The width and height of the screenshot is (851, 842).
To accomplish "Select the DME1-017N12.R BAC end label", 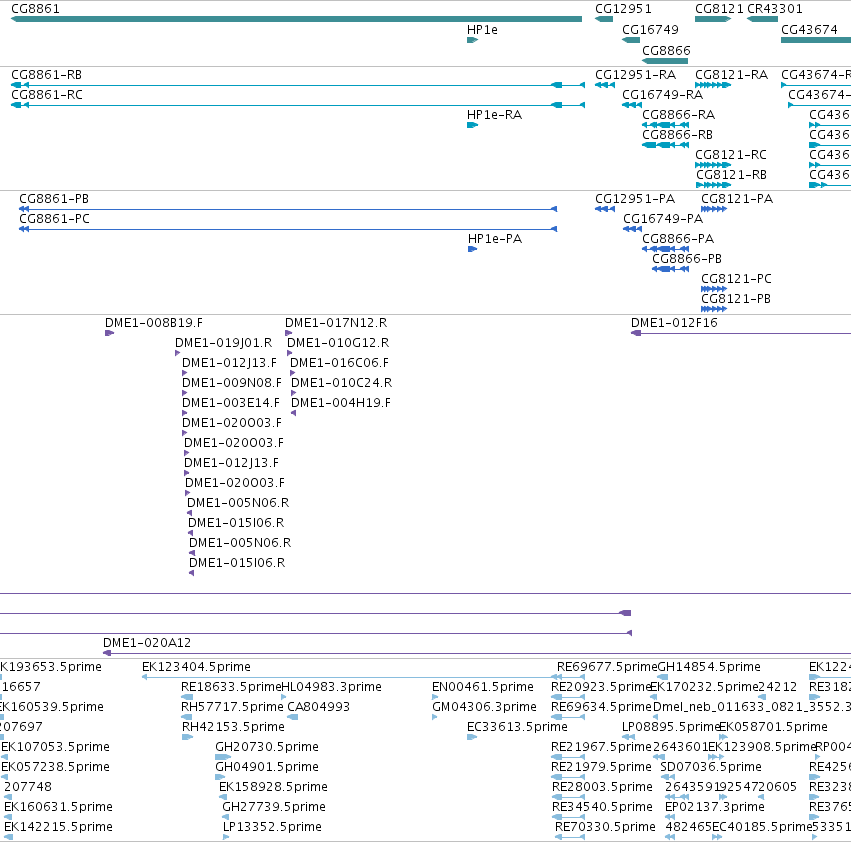I will pyautogui.click(x=336, y=323).
